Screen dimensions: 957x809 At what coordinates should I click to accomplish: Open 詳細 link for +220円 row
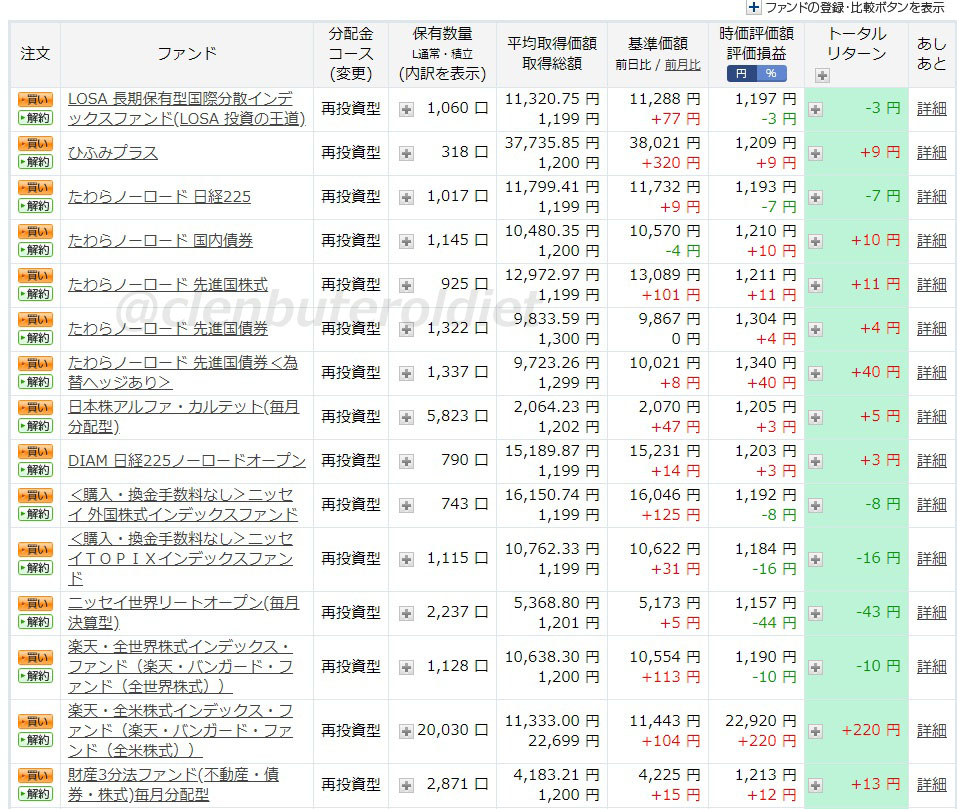tap(931, 730)
